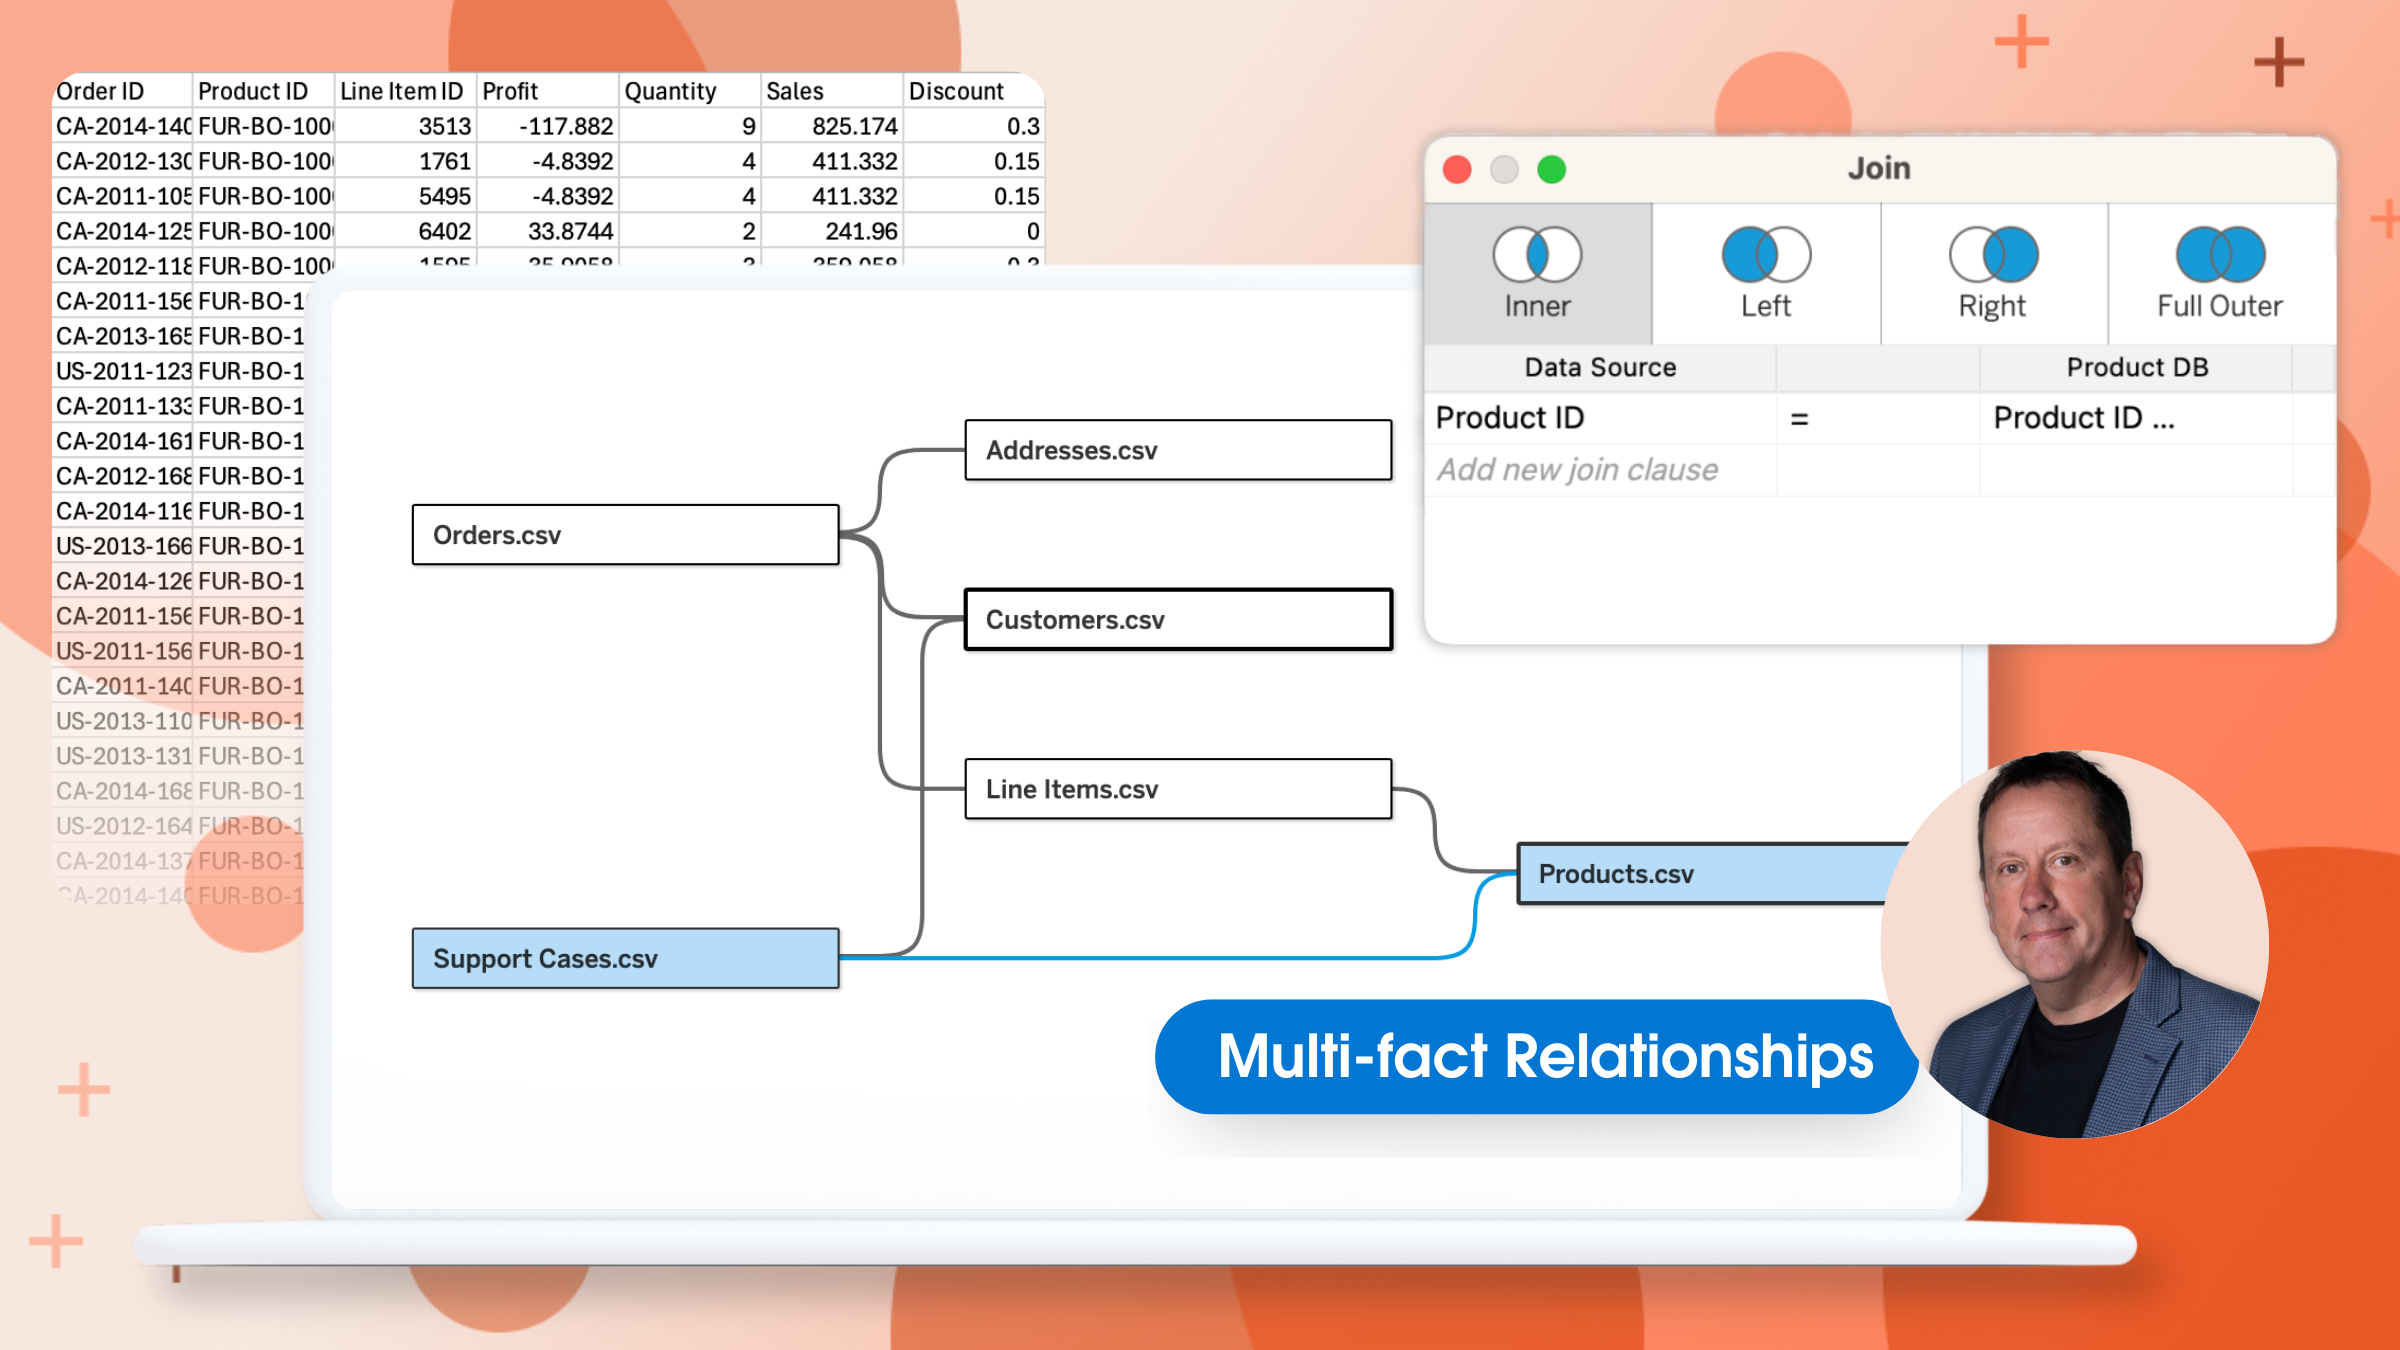Image resolution: width=2400 pixels, height=1350 pixels.
Task: Open the join operator equals dropdown
Action: [x=1799, y=419]
